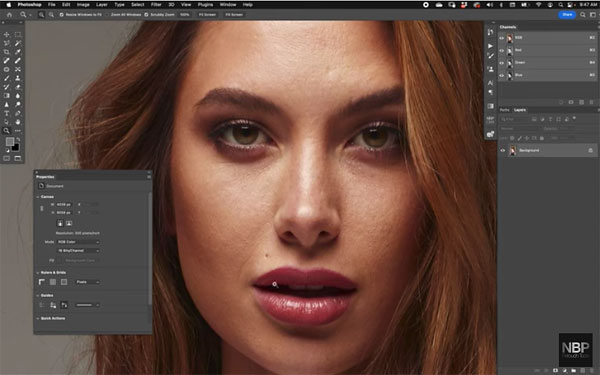Select the Crop tool
The height and width of the screenshot is (375, 600).
(x=7, y=52)
